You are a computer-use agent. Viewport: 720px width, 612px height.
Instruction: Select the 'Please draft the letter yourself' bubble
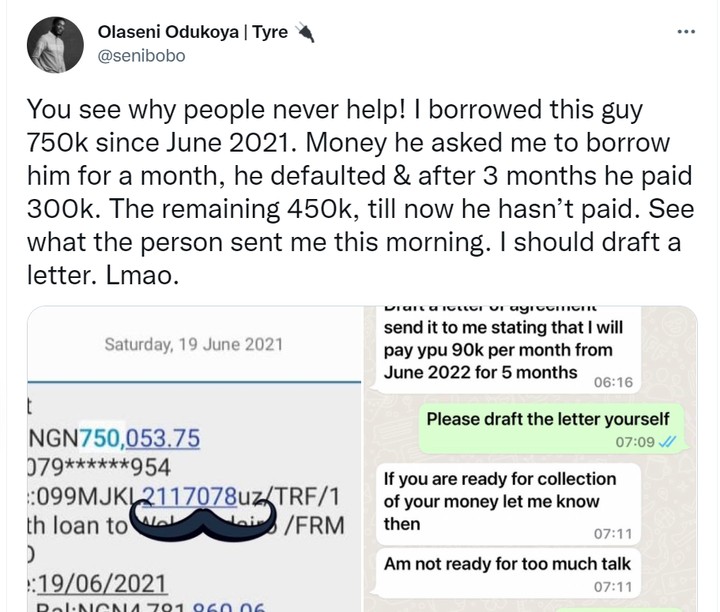tap(551, 429)
